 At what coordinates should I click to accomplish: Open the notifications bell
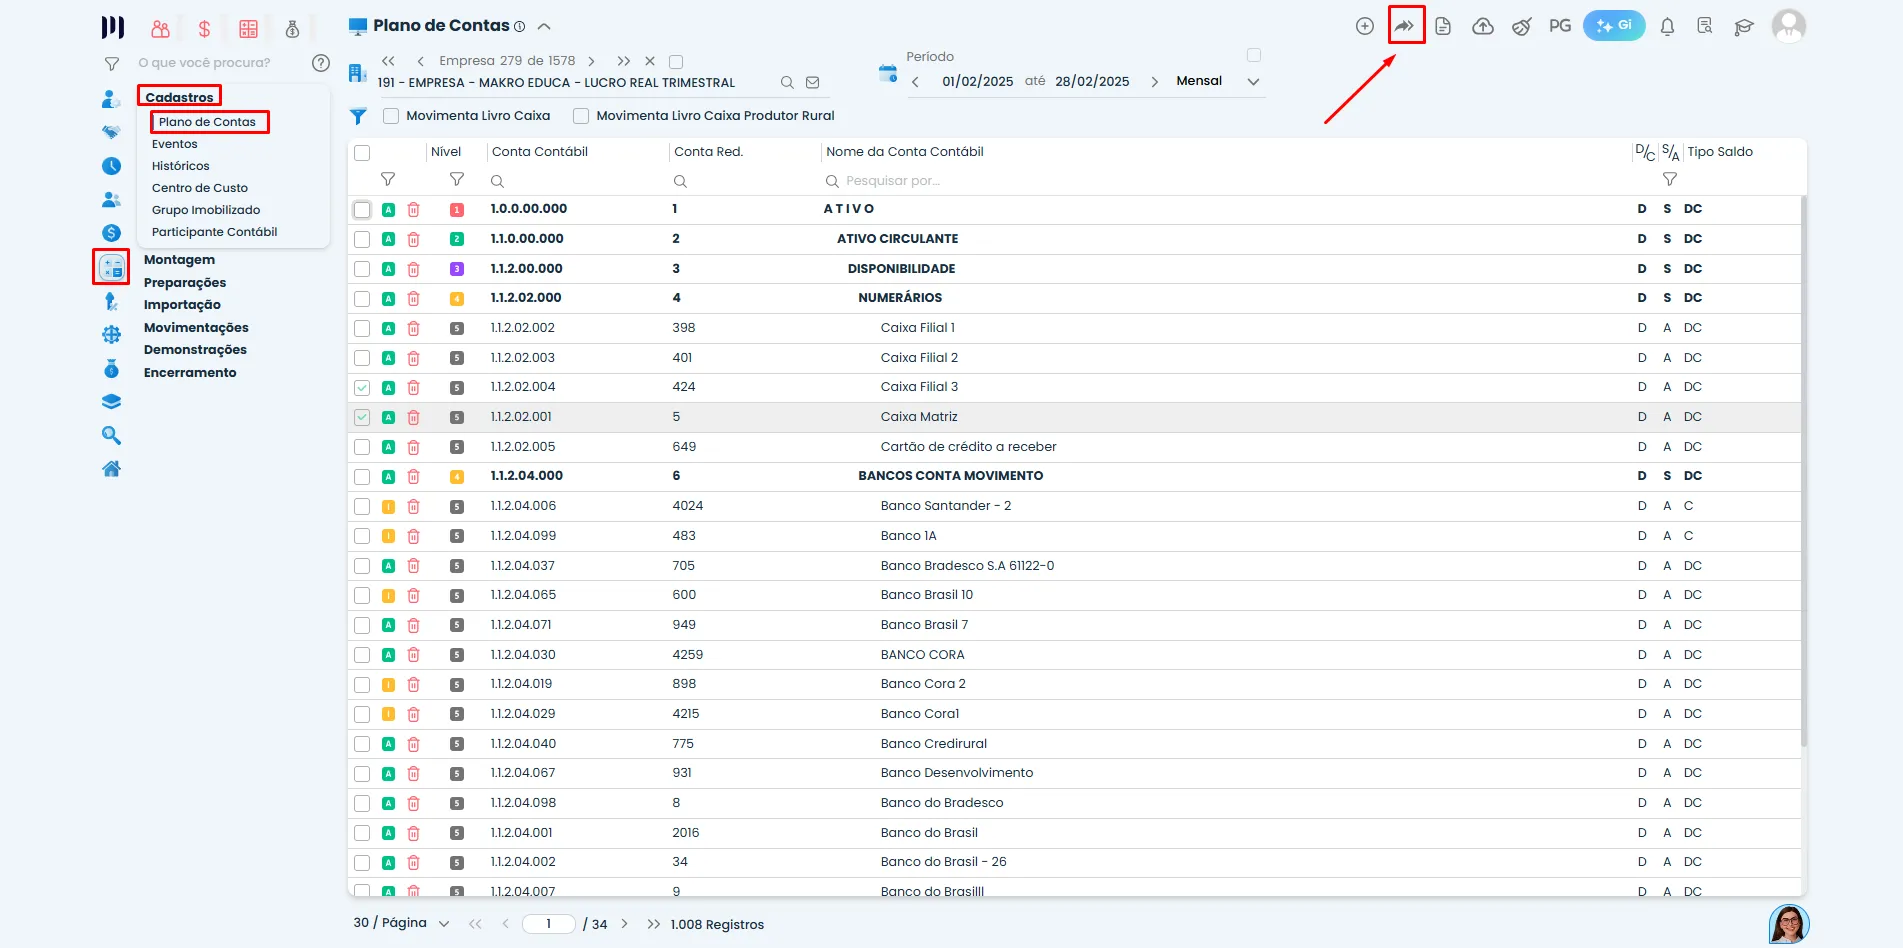(1667, 27)
